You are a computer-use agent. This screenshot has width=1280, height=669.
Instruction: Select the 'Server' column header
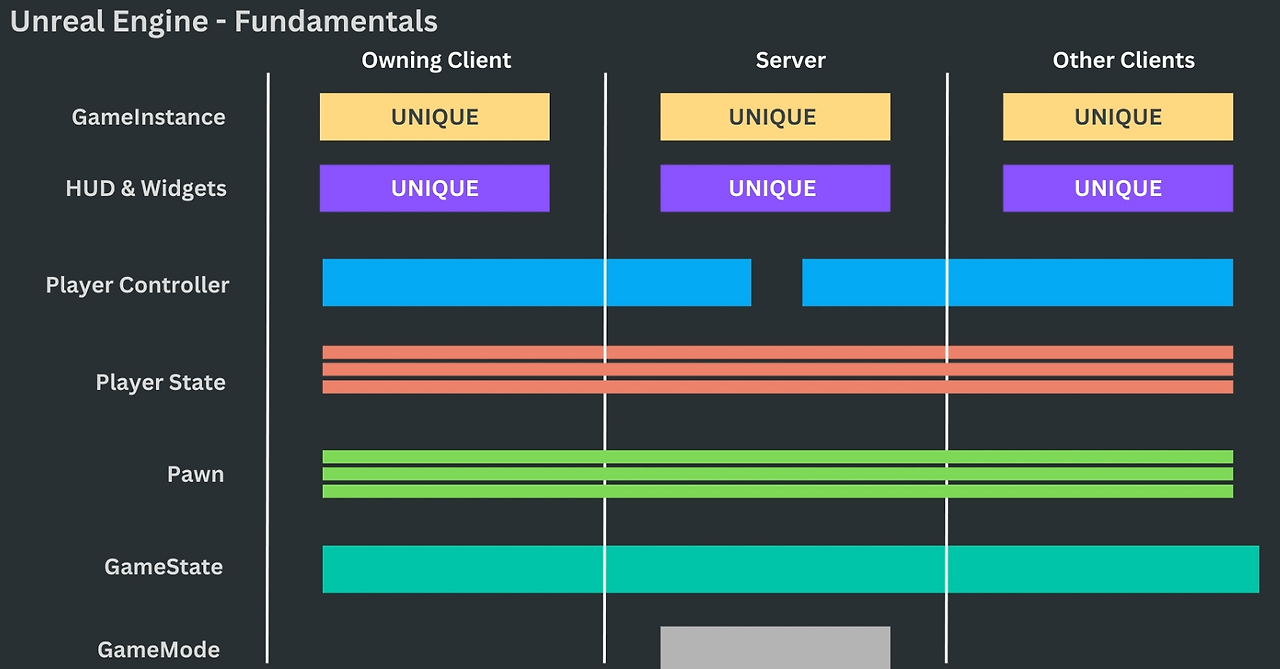790,60
